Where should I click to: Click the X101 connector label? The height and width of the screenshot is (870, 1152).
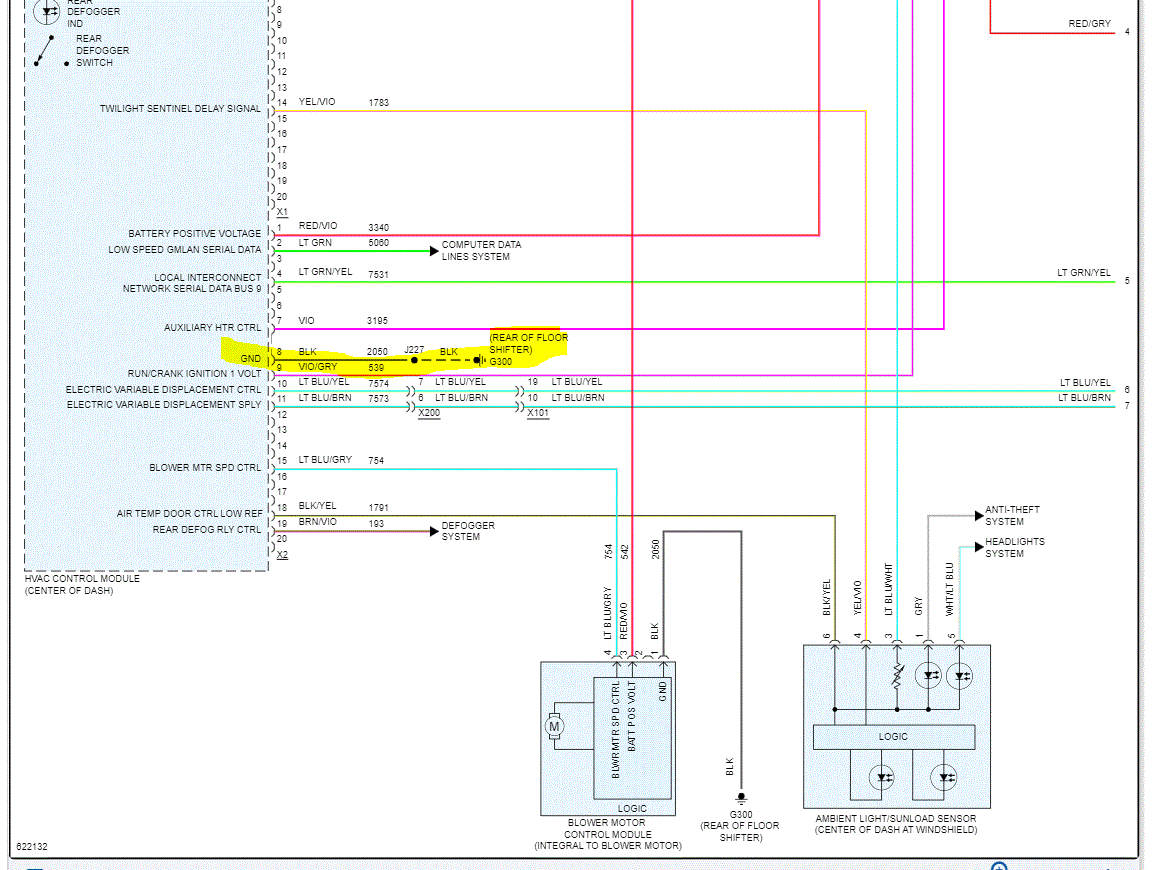537,412
